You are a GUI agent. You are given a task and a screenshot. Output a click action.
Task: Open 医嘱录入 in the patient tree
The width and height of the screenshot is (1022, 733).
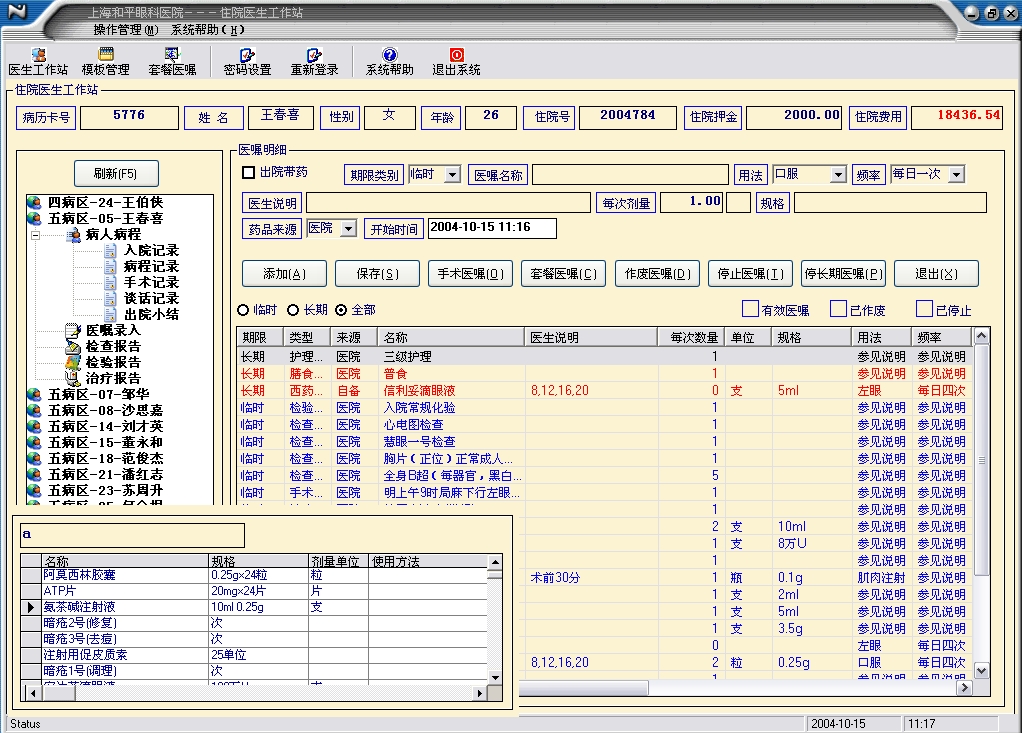coord(112,330)
